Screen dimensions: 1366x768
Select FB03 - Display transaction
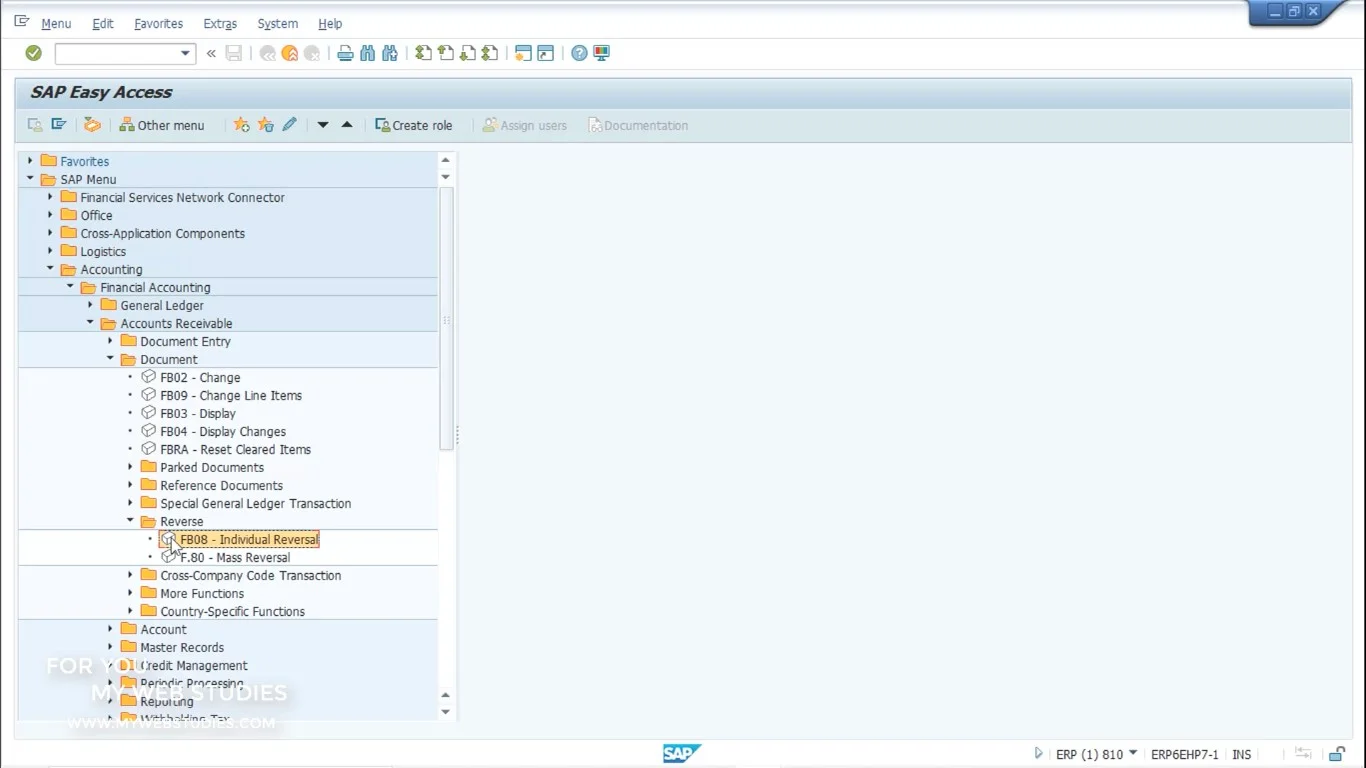point(198,413)
